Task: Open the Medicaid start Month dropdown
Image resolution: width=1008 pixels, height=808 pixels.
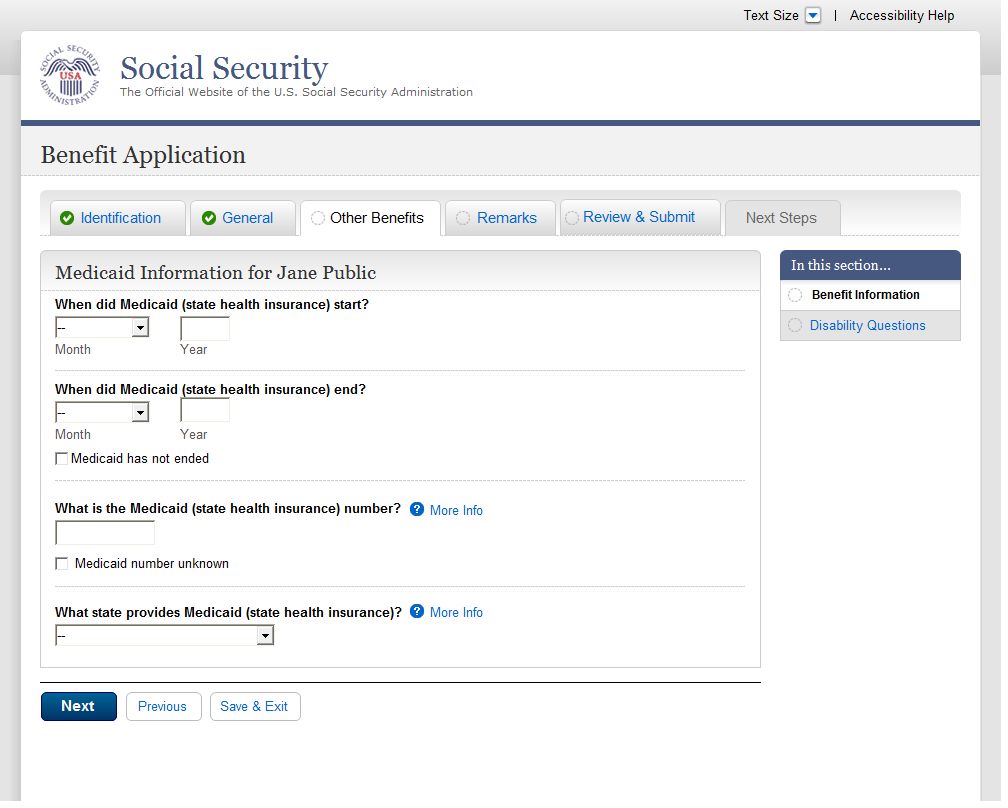Action: pos(102,327)
